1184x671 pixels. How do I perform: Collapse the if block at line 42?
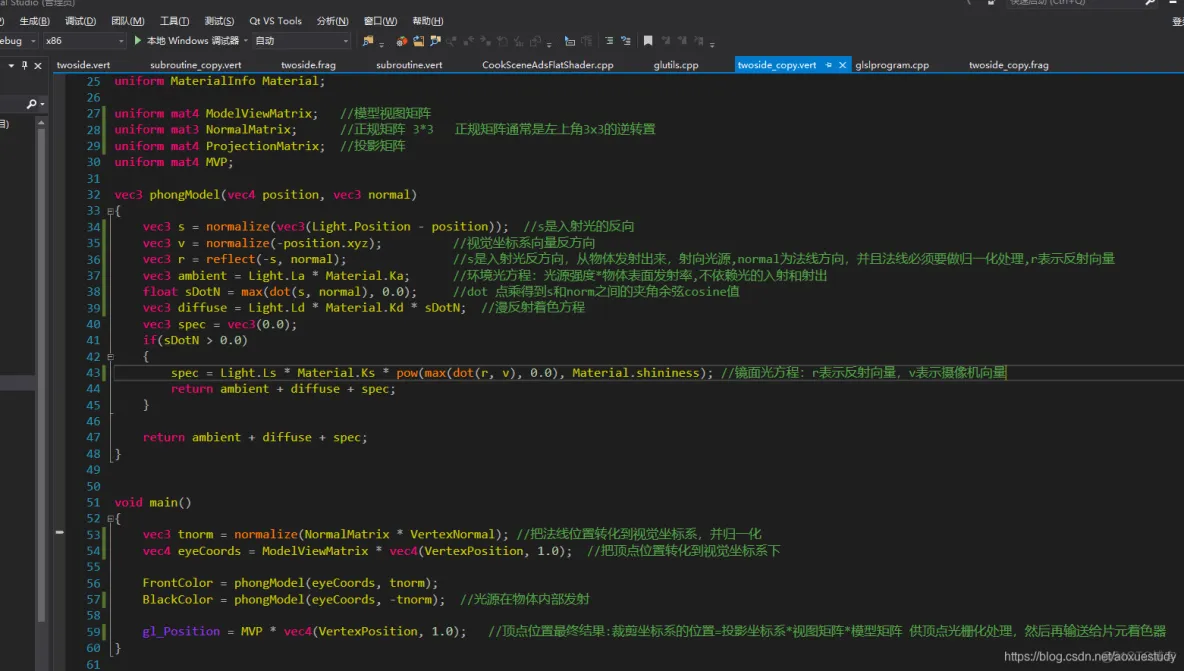click(110, 356)
